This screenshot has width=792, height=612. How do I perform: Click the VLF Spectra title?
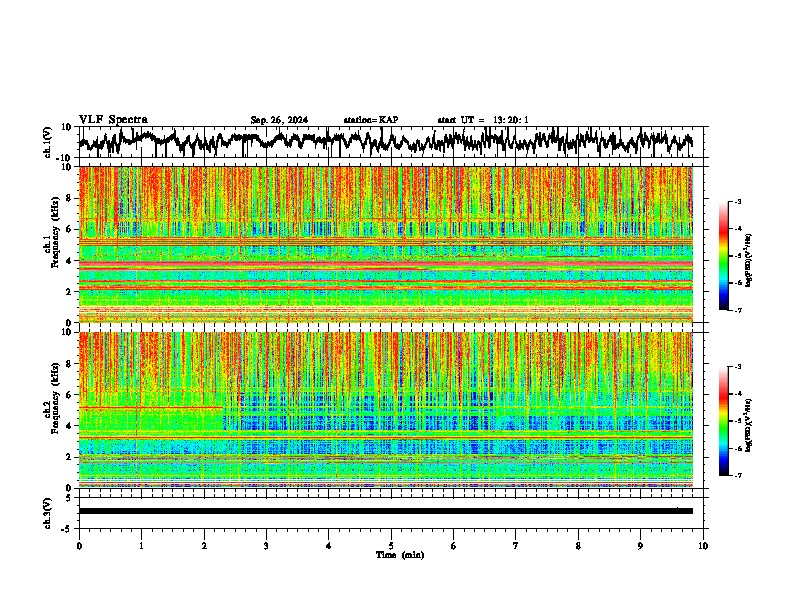click(113, 120)
